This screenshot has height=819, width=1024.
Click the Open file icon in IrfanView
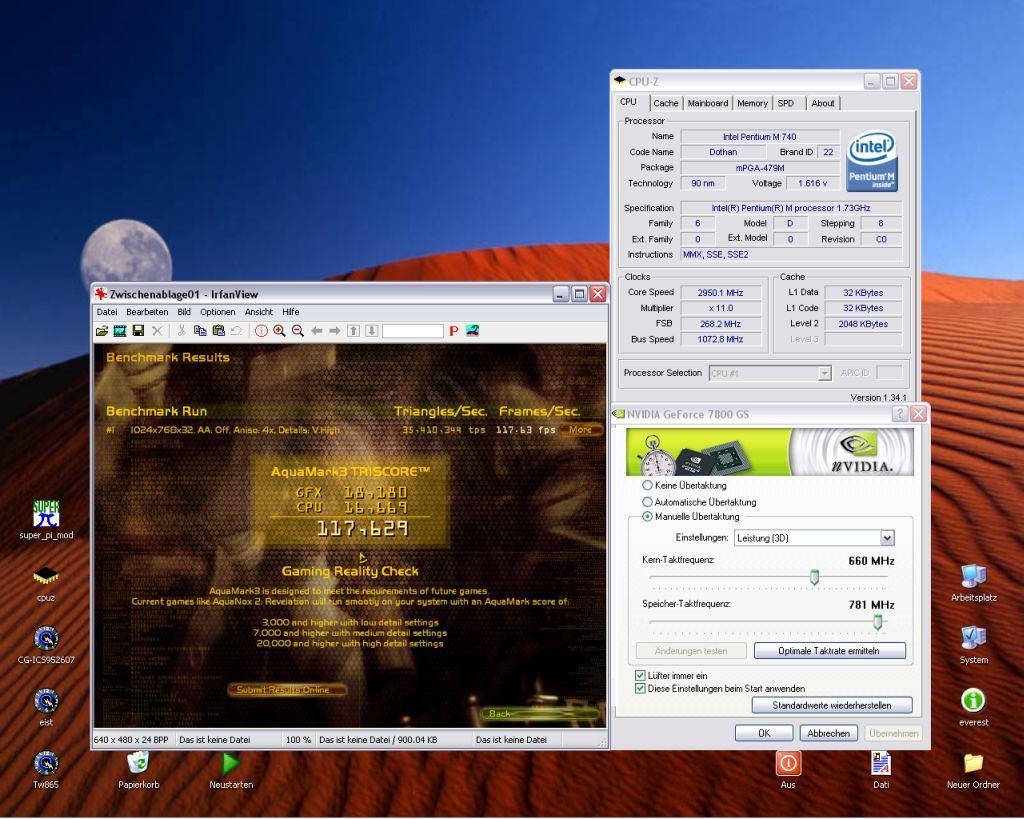coord(102,331)
